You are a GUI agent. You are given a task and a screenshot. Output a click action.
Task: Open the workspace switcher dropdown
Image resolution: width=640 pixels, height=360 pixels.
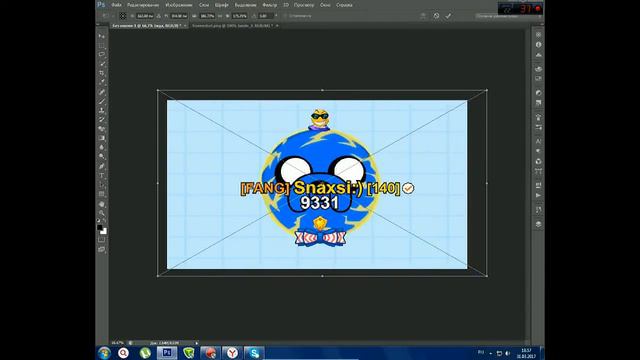[508, 16]
